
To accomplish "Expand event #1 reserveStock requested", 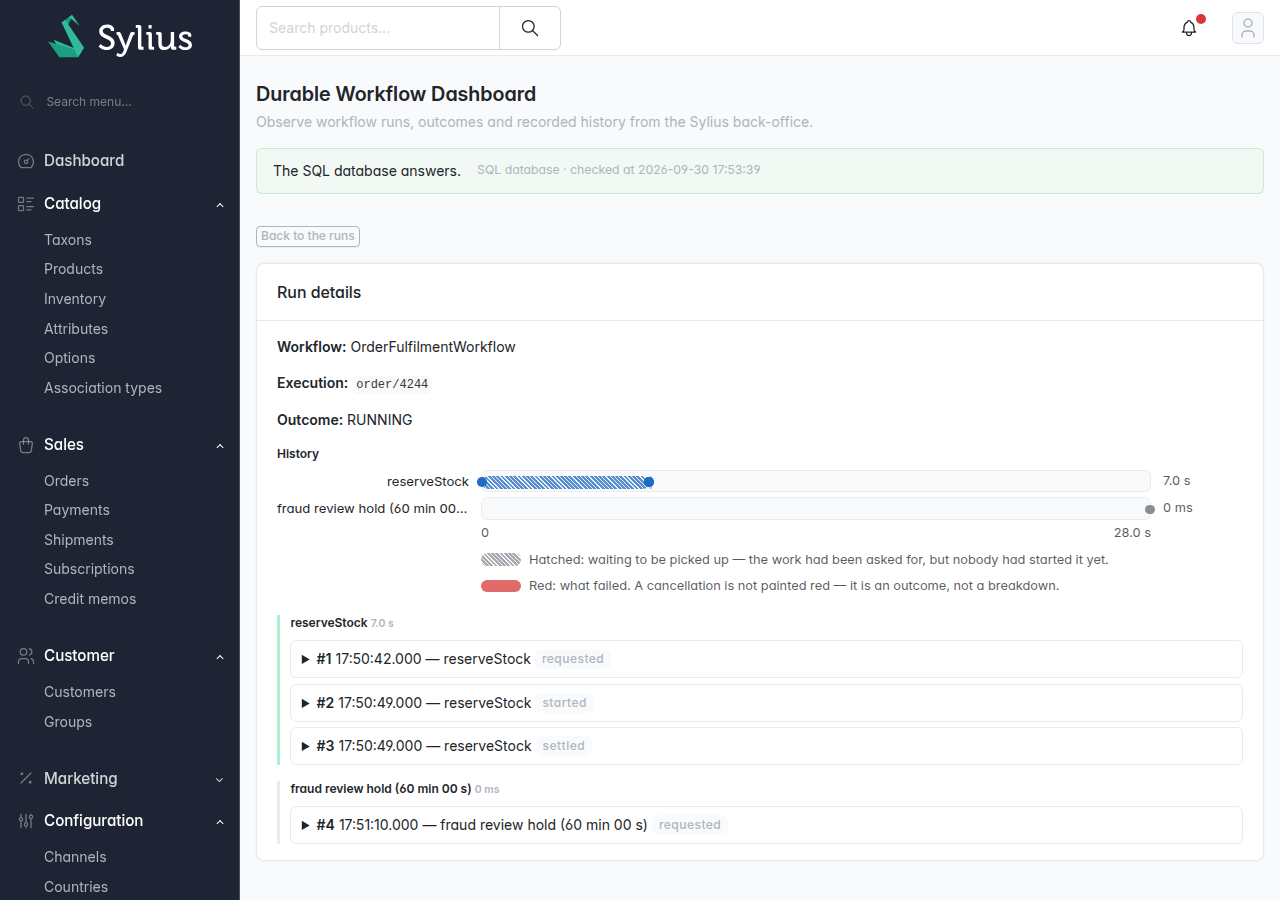I will (x=766, y=659).
